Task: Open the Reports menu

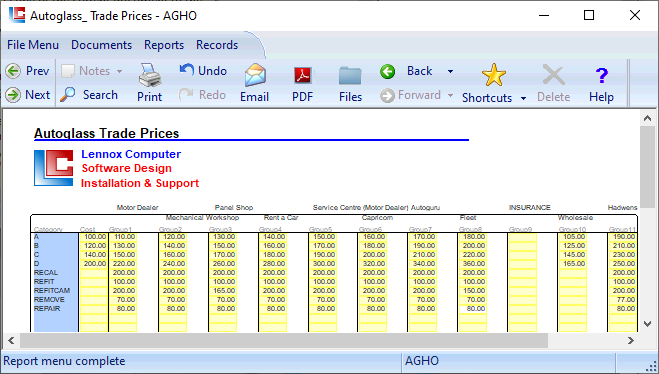Action: click(164, 45)
